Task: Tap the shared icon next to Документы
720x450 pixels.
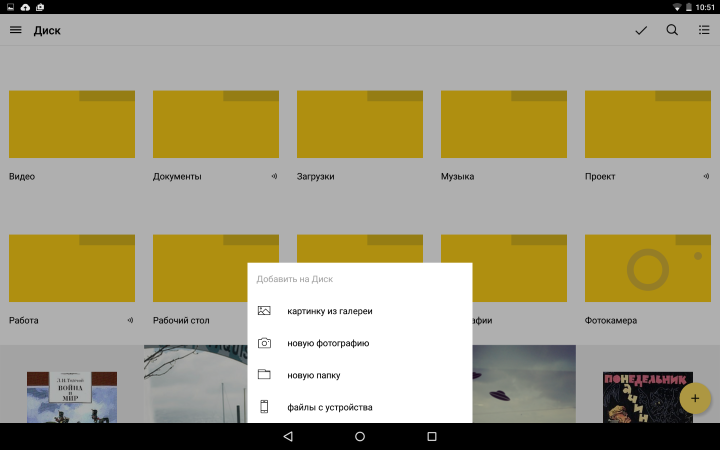Action: (274, 176)
